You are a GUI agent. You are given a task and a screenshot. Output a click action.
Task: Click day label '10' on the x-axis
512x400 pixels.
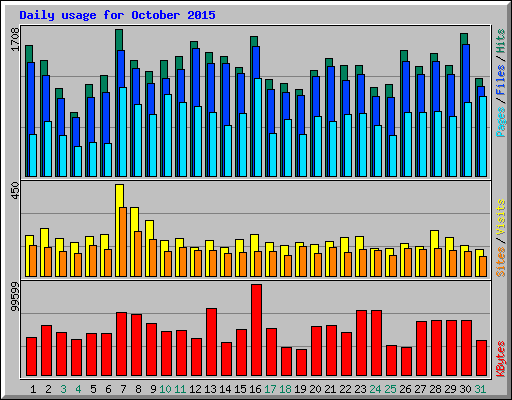pos(165,389)
